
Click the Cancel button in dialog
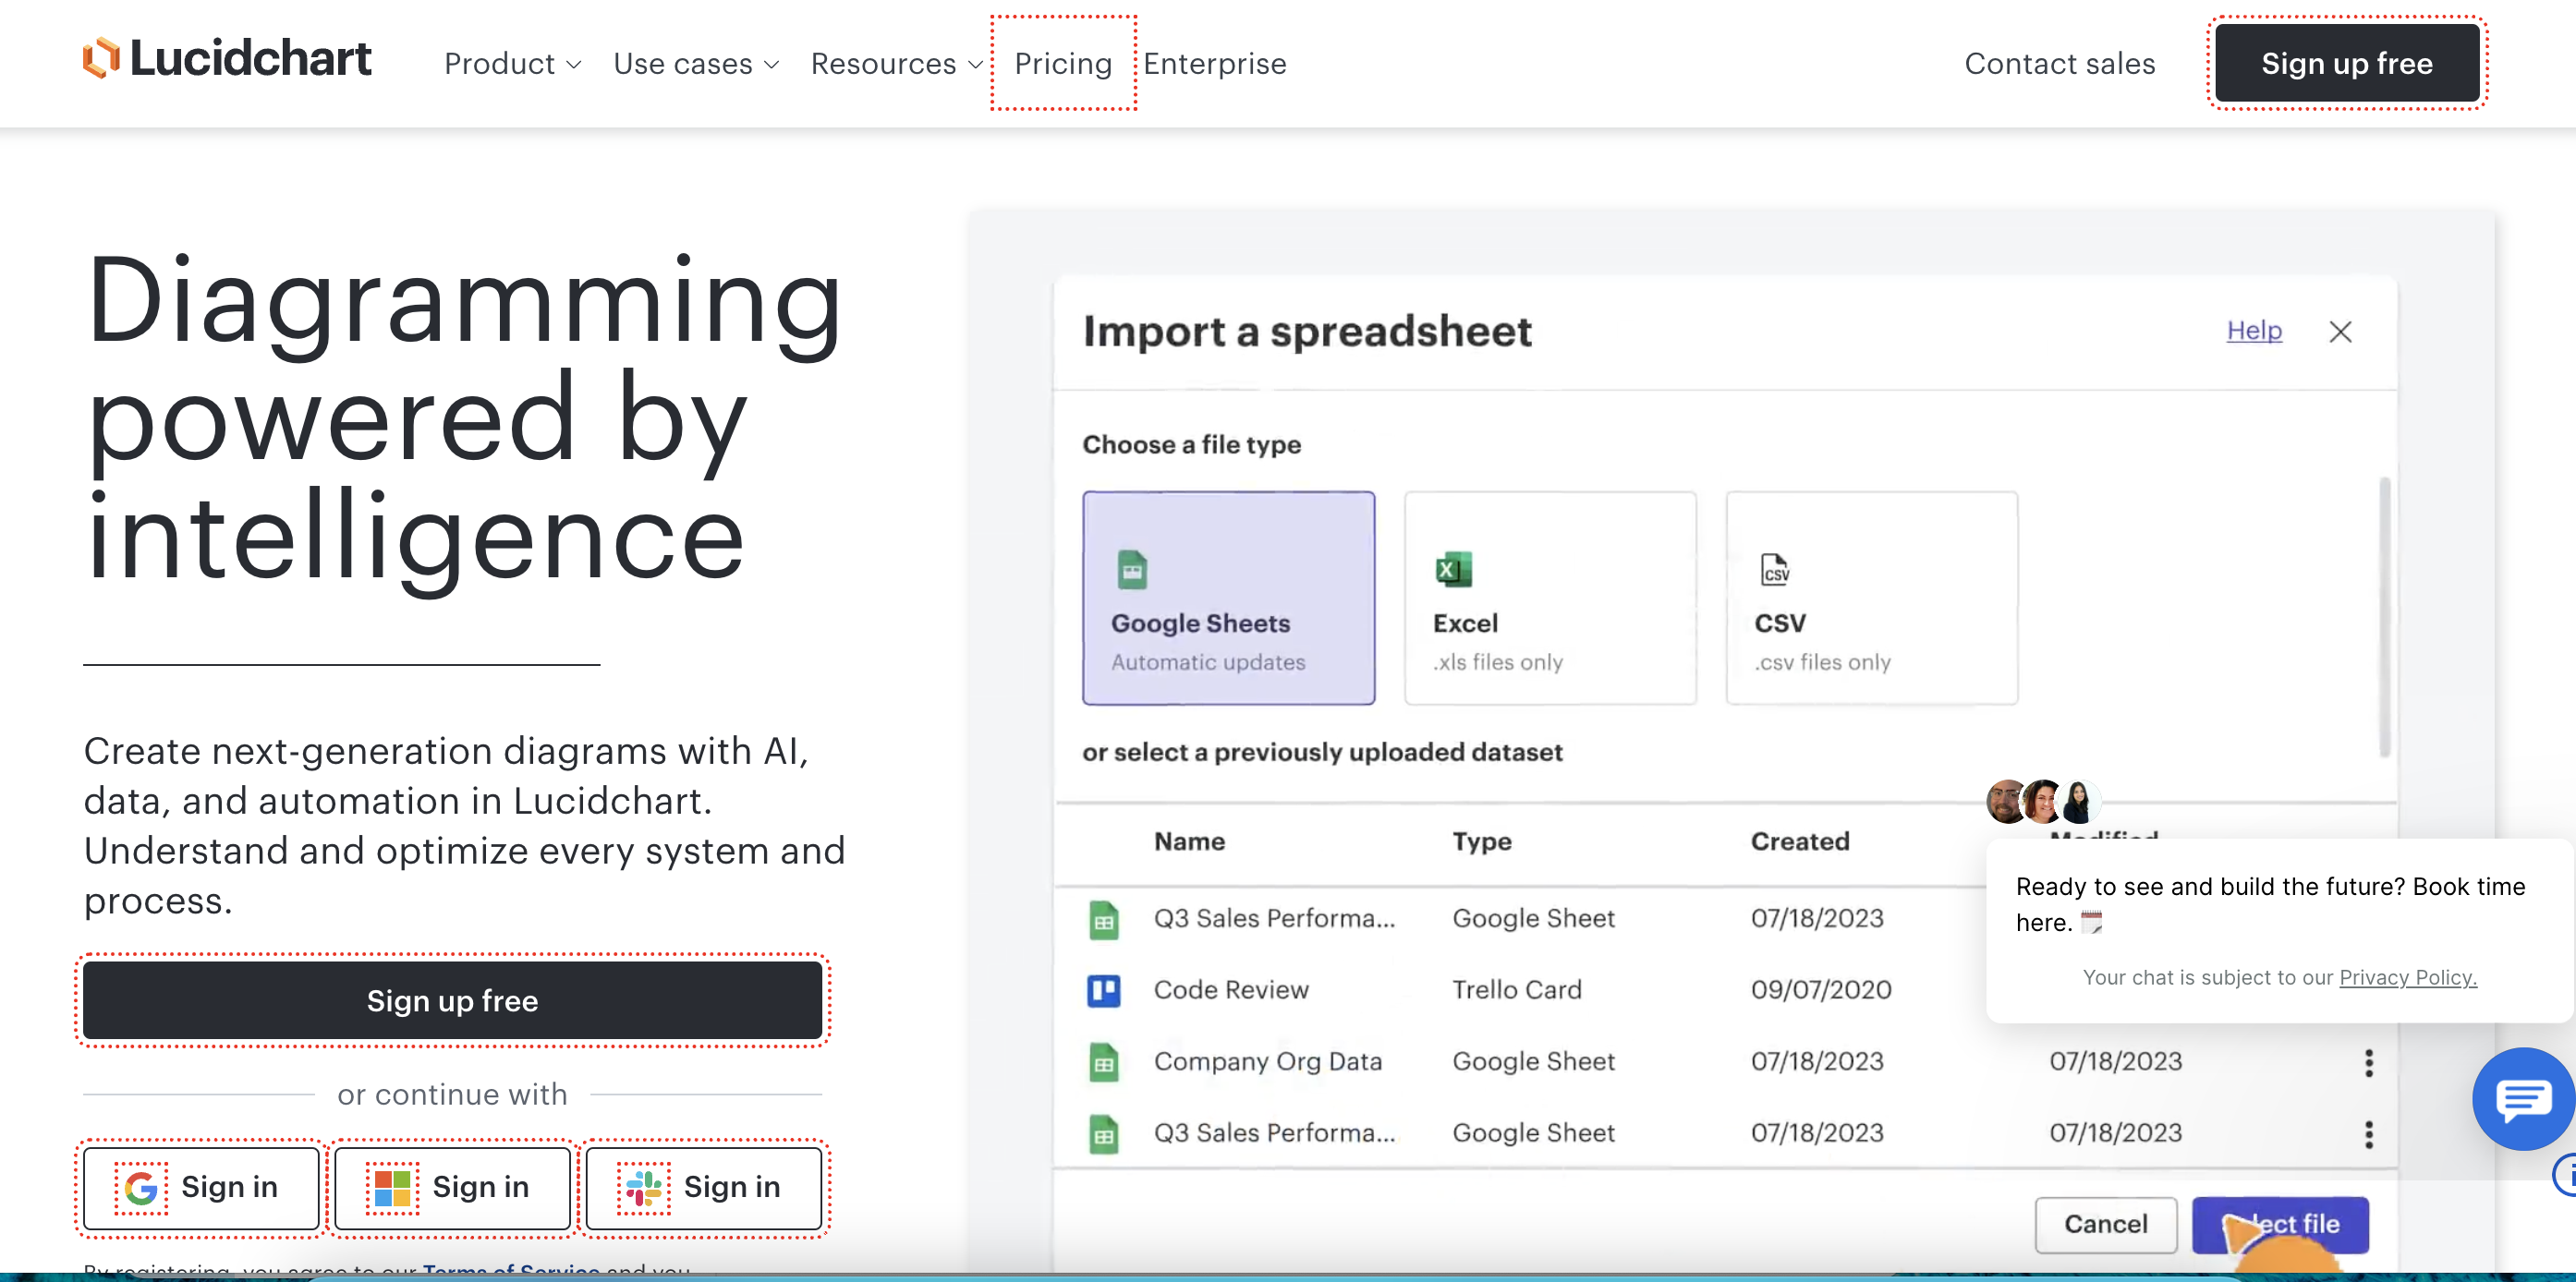point(2106,1225)
